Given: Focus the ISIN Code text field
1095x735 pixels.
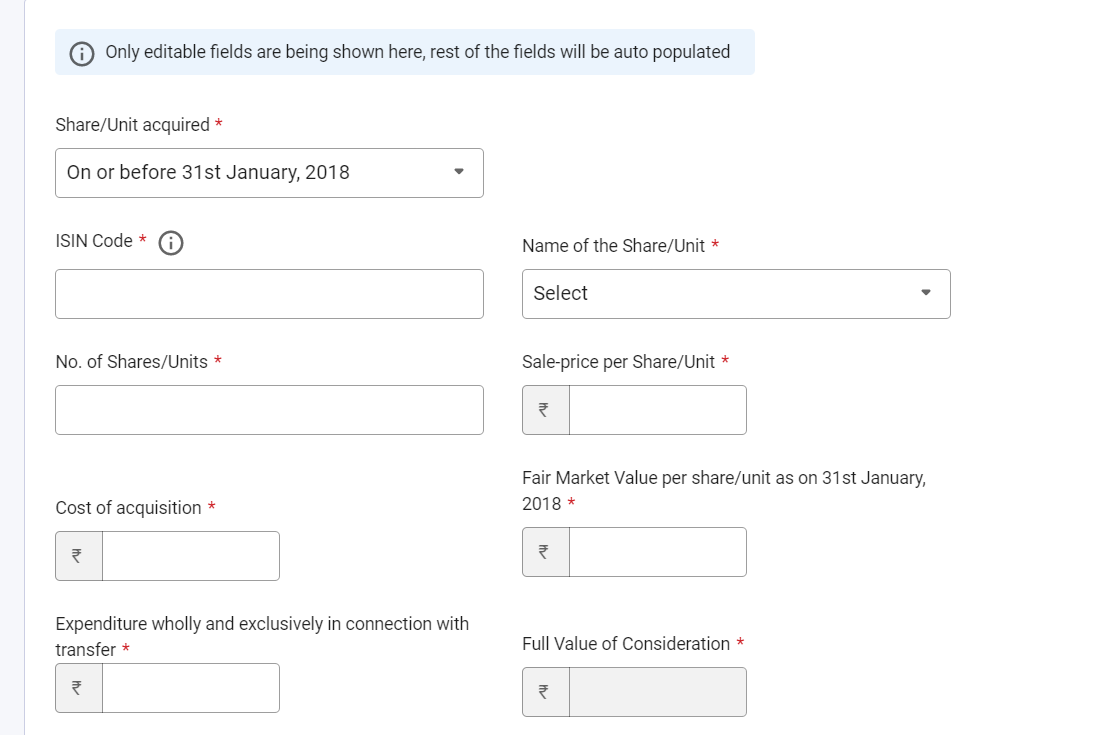Looking at the screenshot, I should tap(270, 294).
